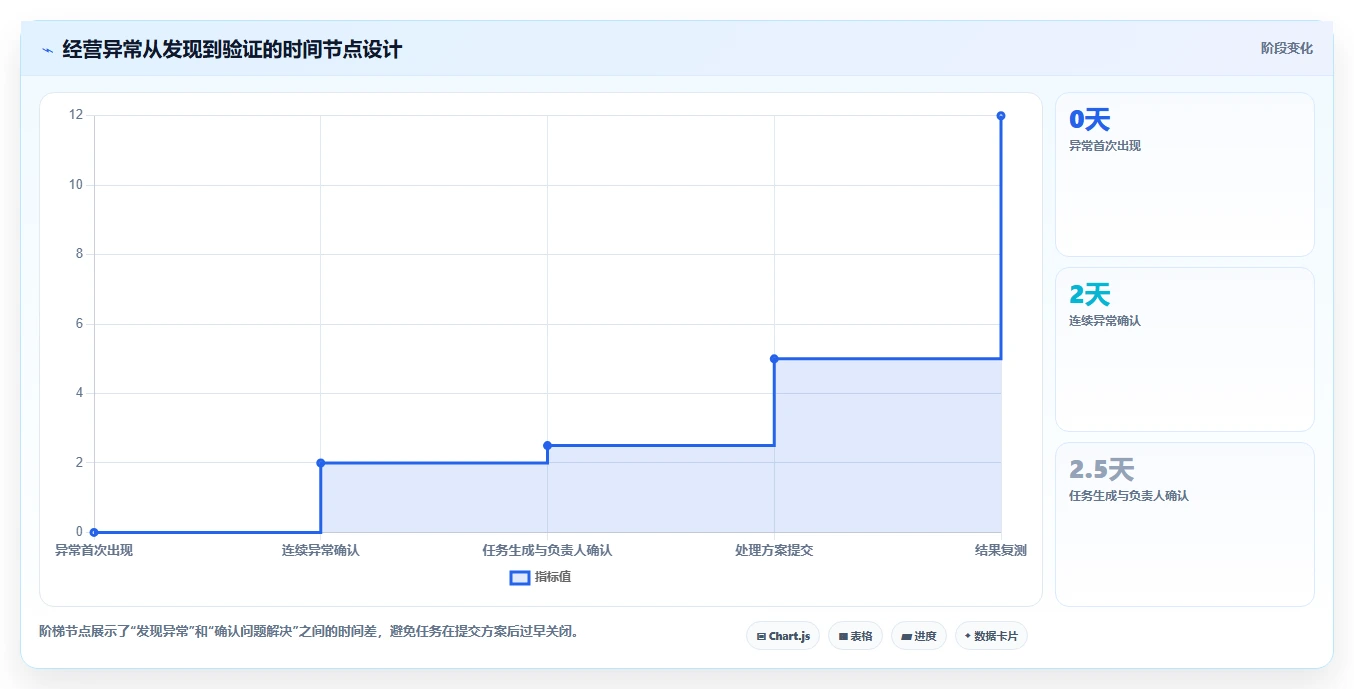Click the 阶段变化 label in header

click(x=1286, y=48)
